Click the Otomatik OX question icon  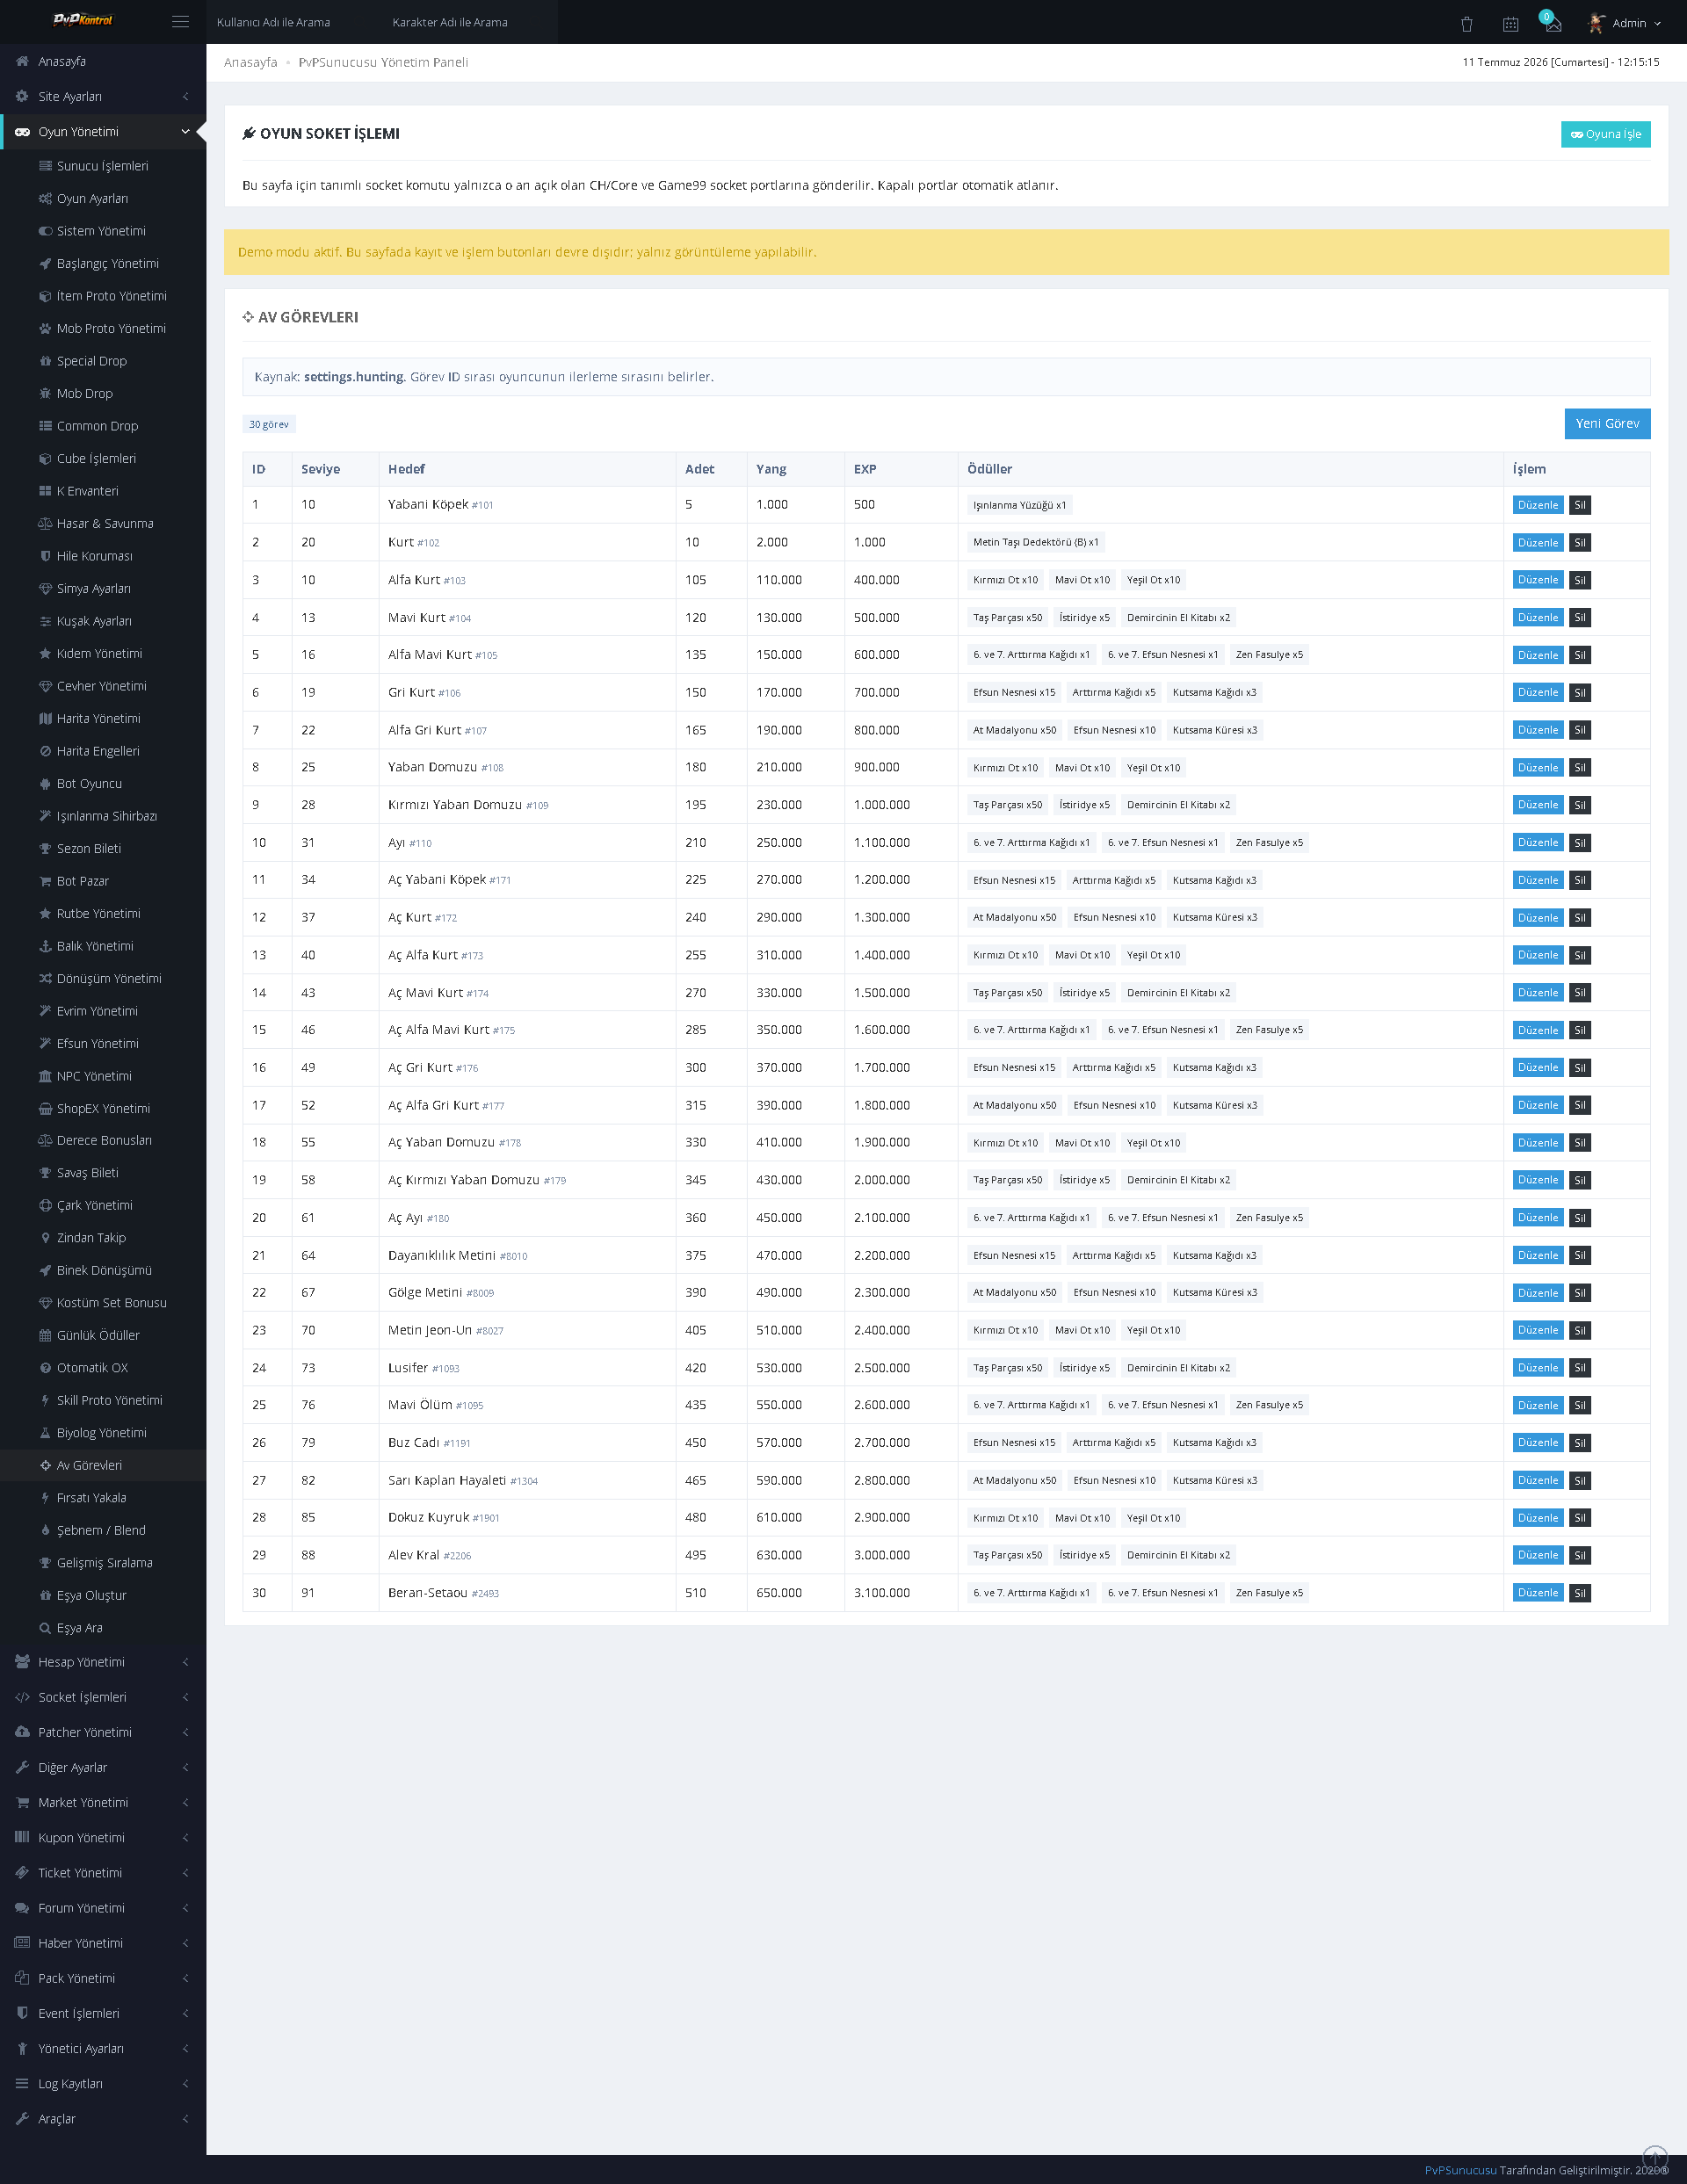pyautogui.click(x=45, y=1368)
